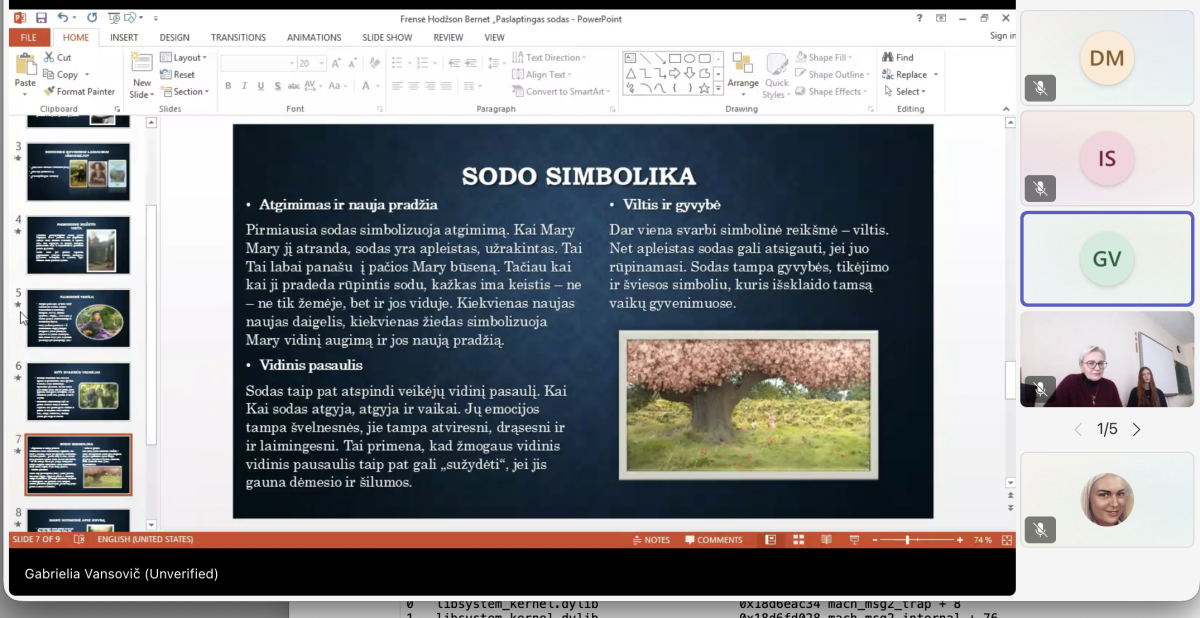The width and height of the screenshot is (1200, 618).
Task: Click the Reset slide button
Action: (178, 74)
